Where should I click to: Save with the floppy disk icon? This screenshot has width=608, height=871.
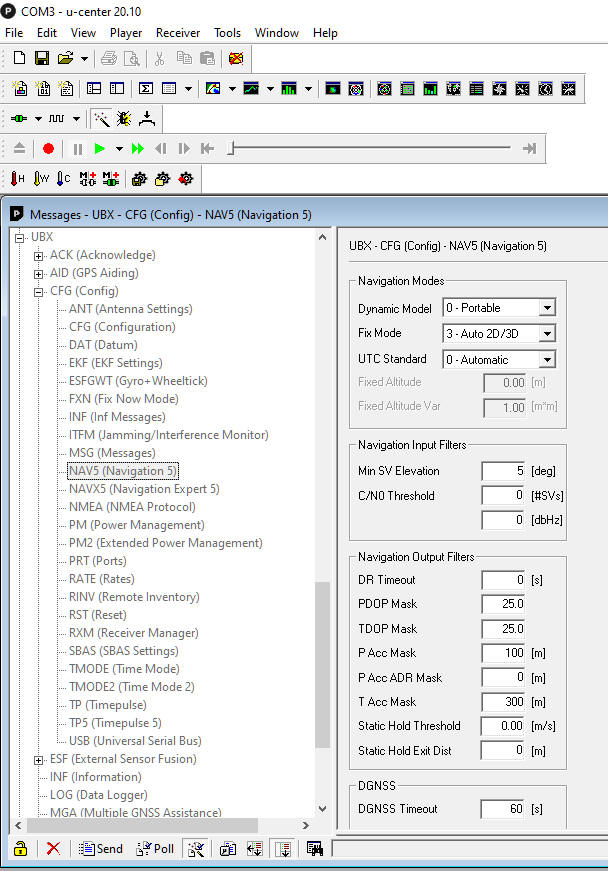coord(42,58)
